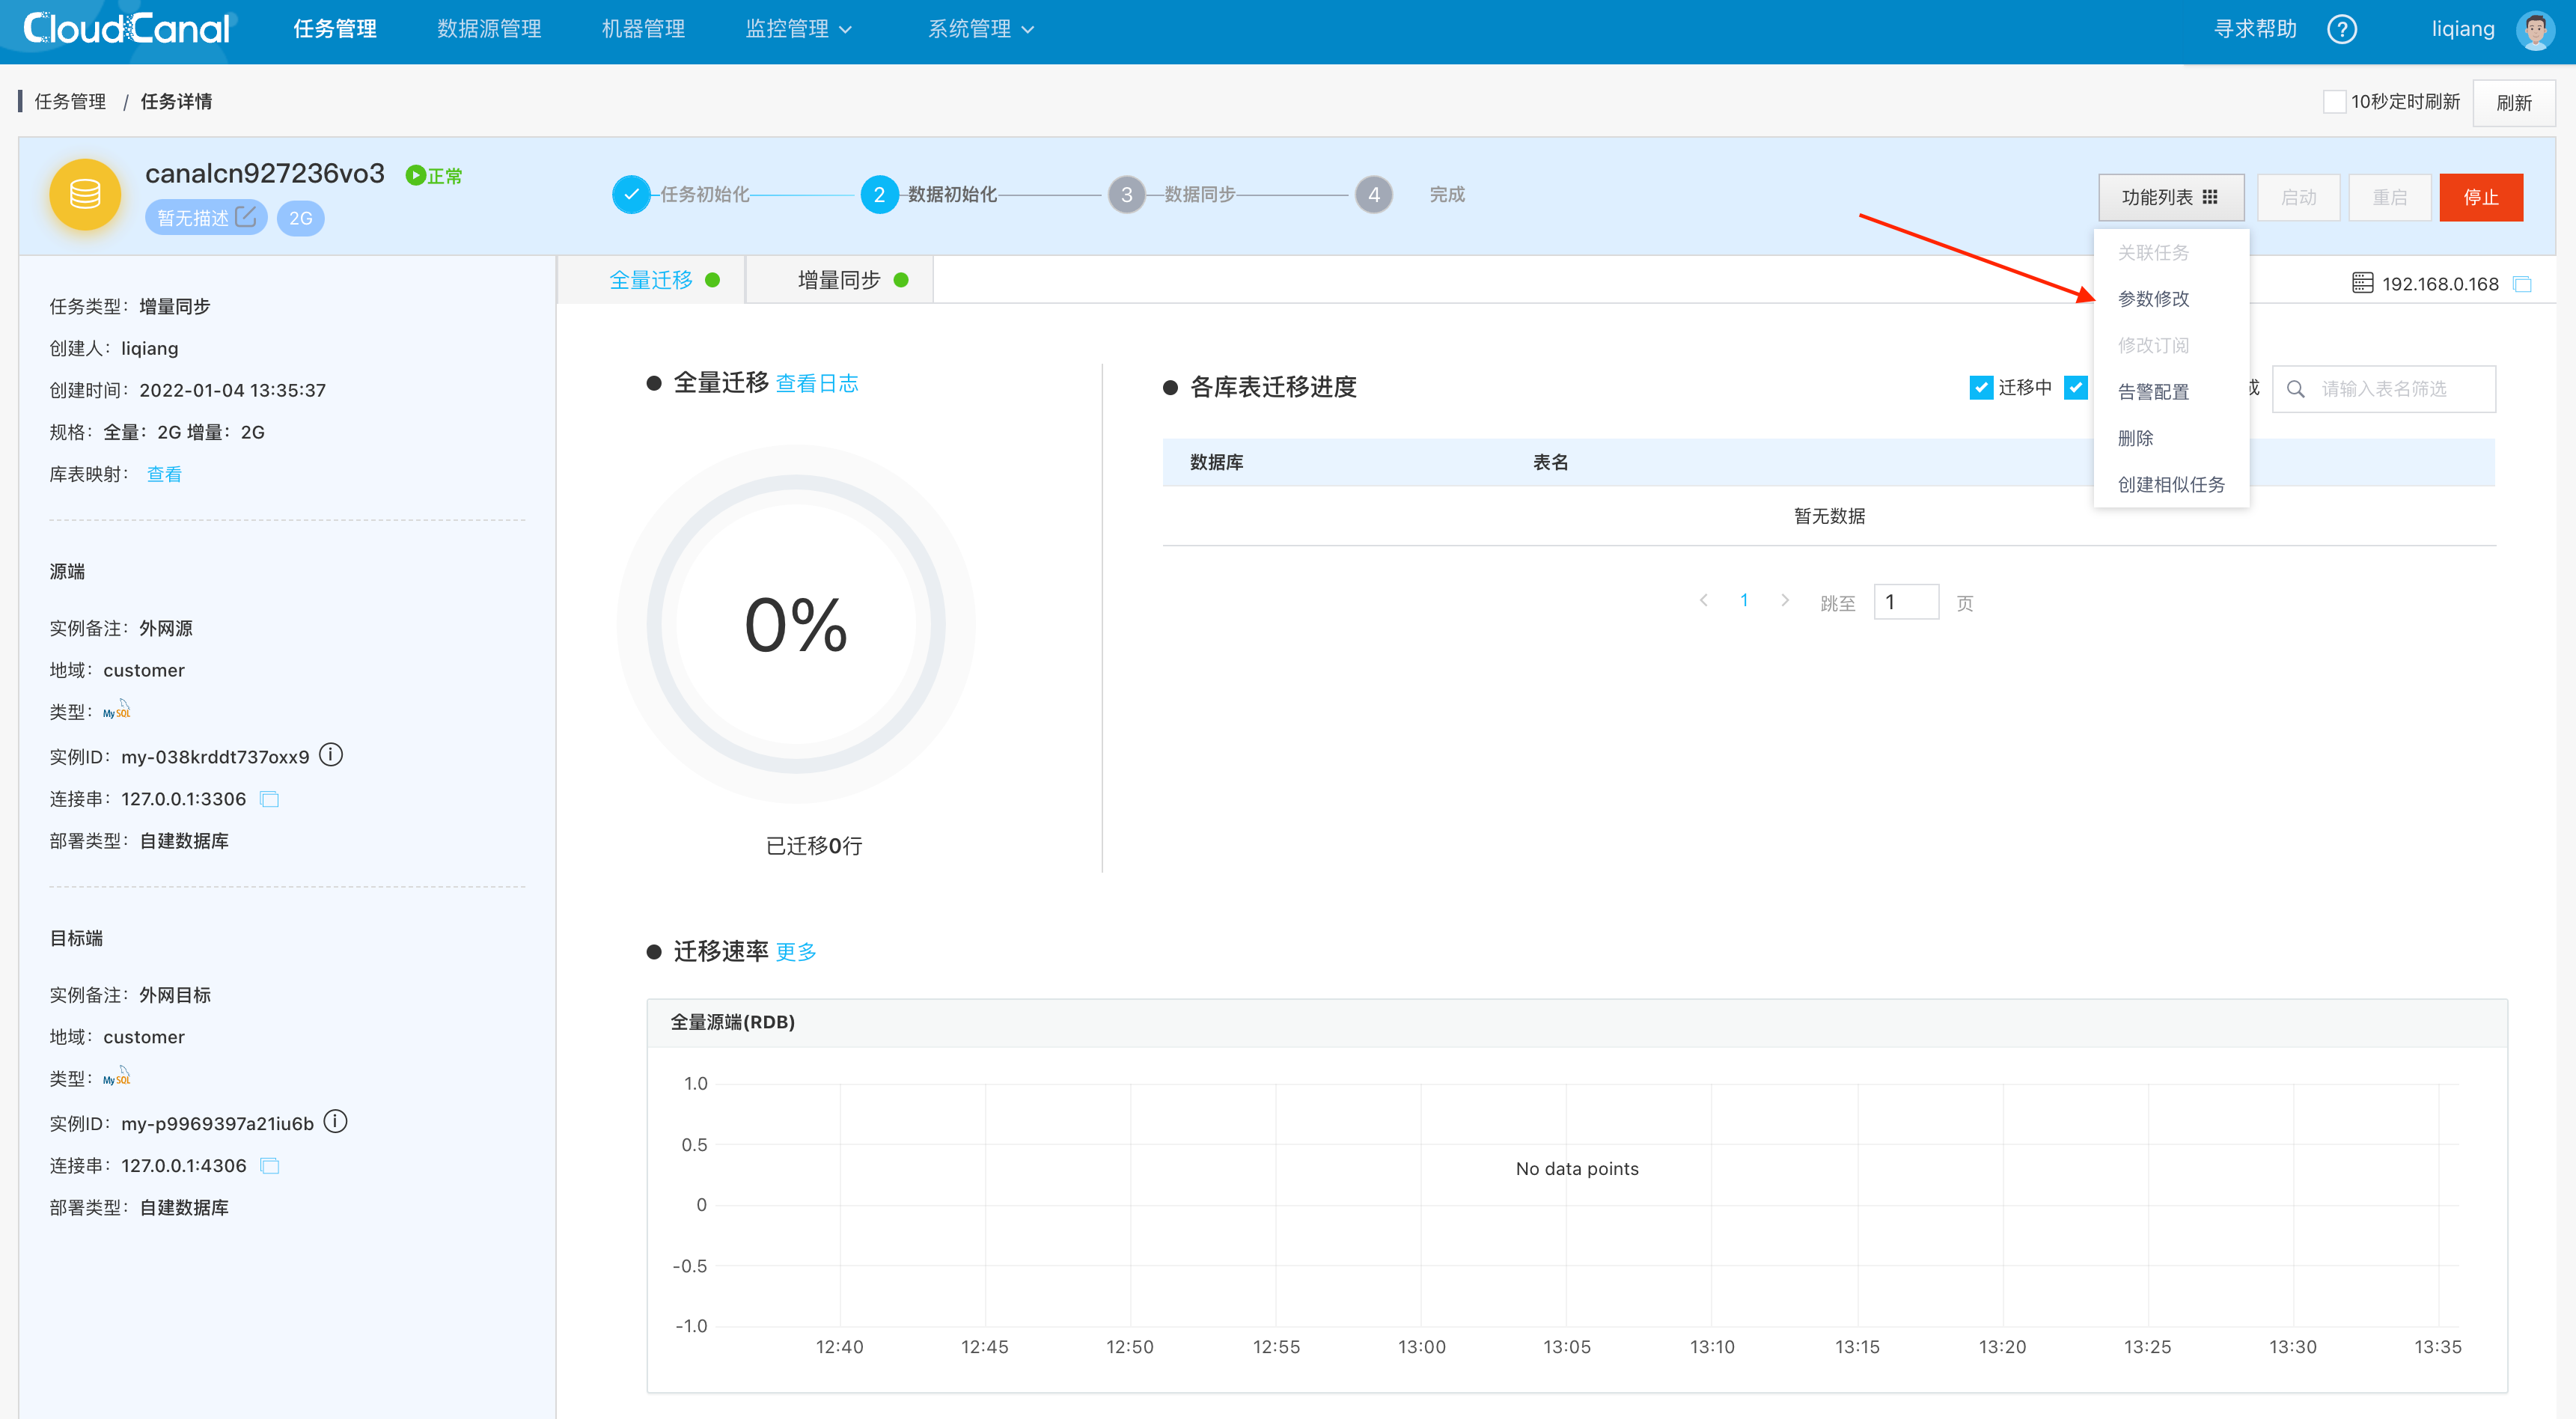The image size is (2576, 1419).
Task: Toggle the checkbox right of 迁移中
Action: coord(2075,387)
